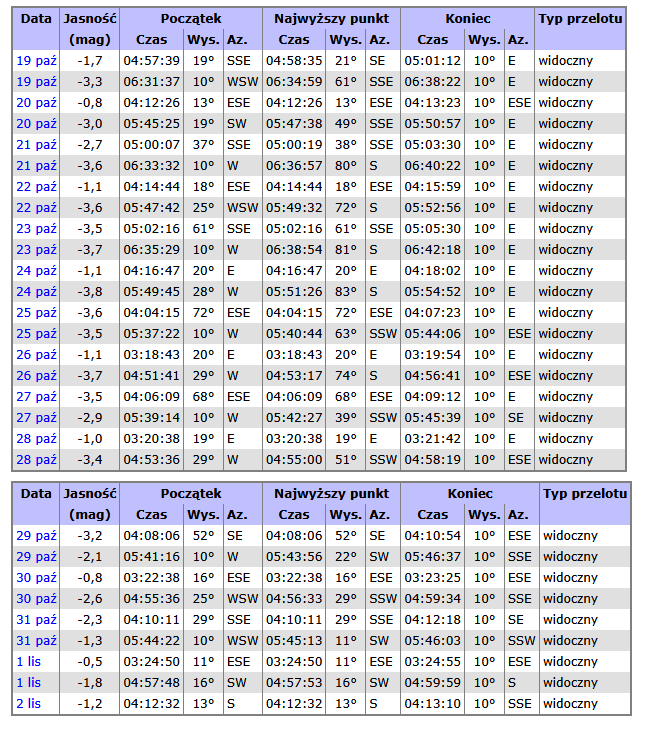The height and width of the screenshot is (748, 663).
Task: Click the elevation value 81°
Action: point(346,249)
